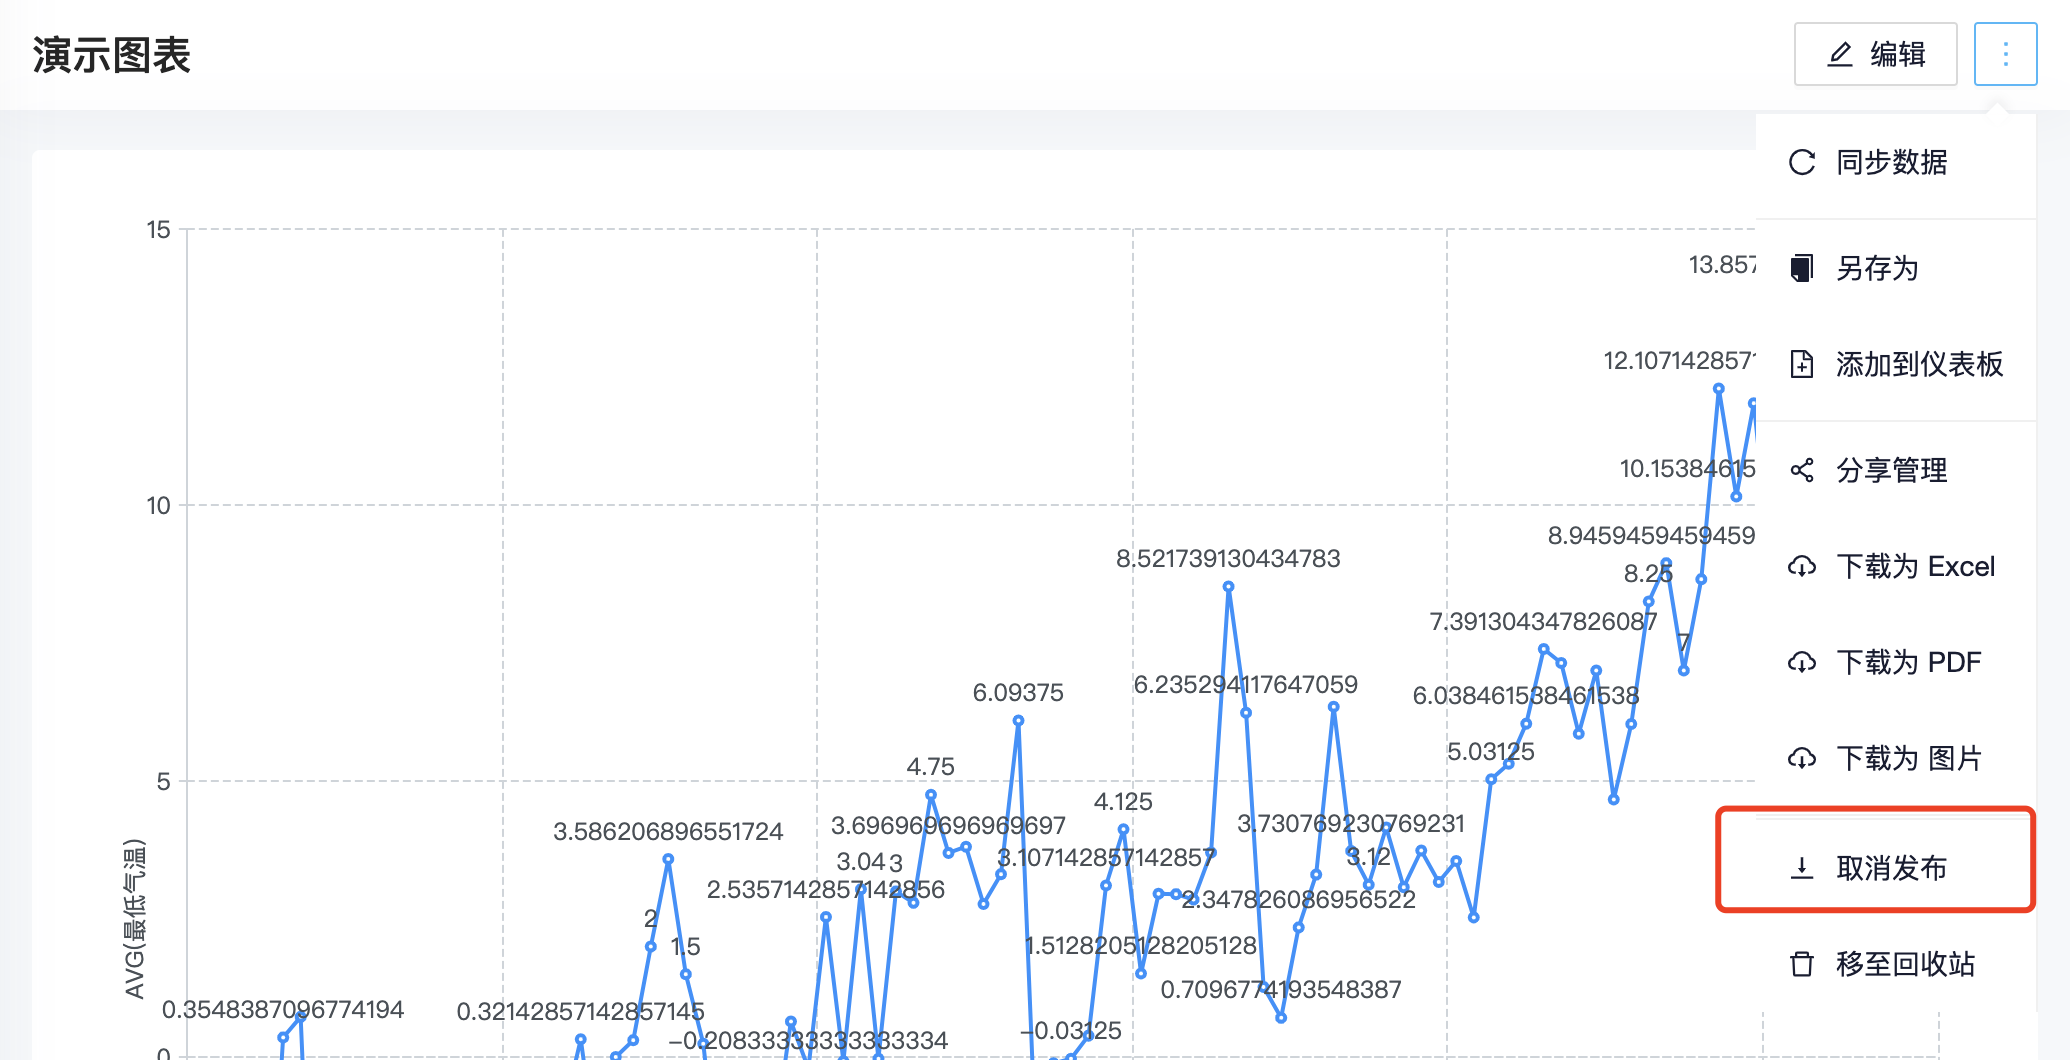
Task: Click data label 3.586206896551724
Action: point(668,832)
